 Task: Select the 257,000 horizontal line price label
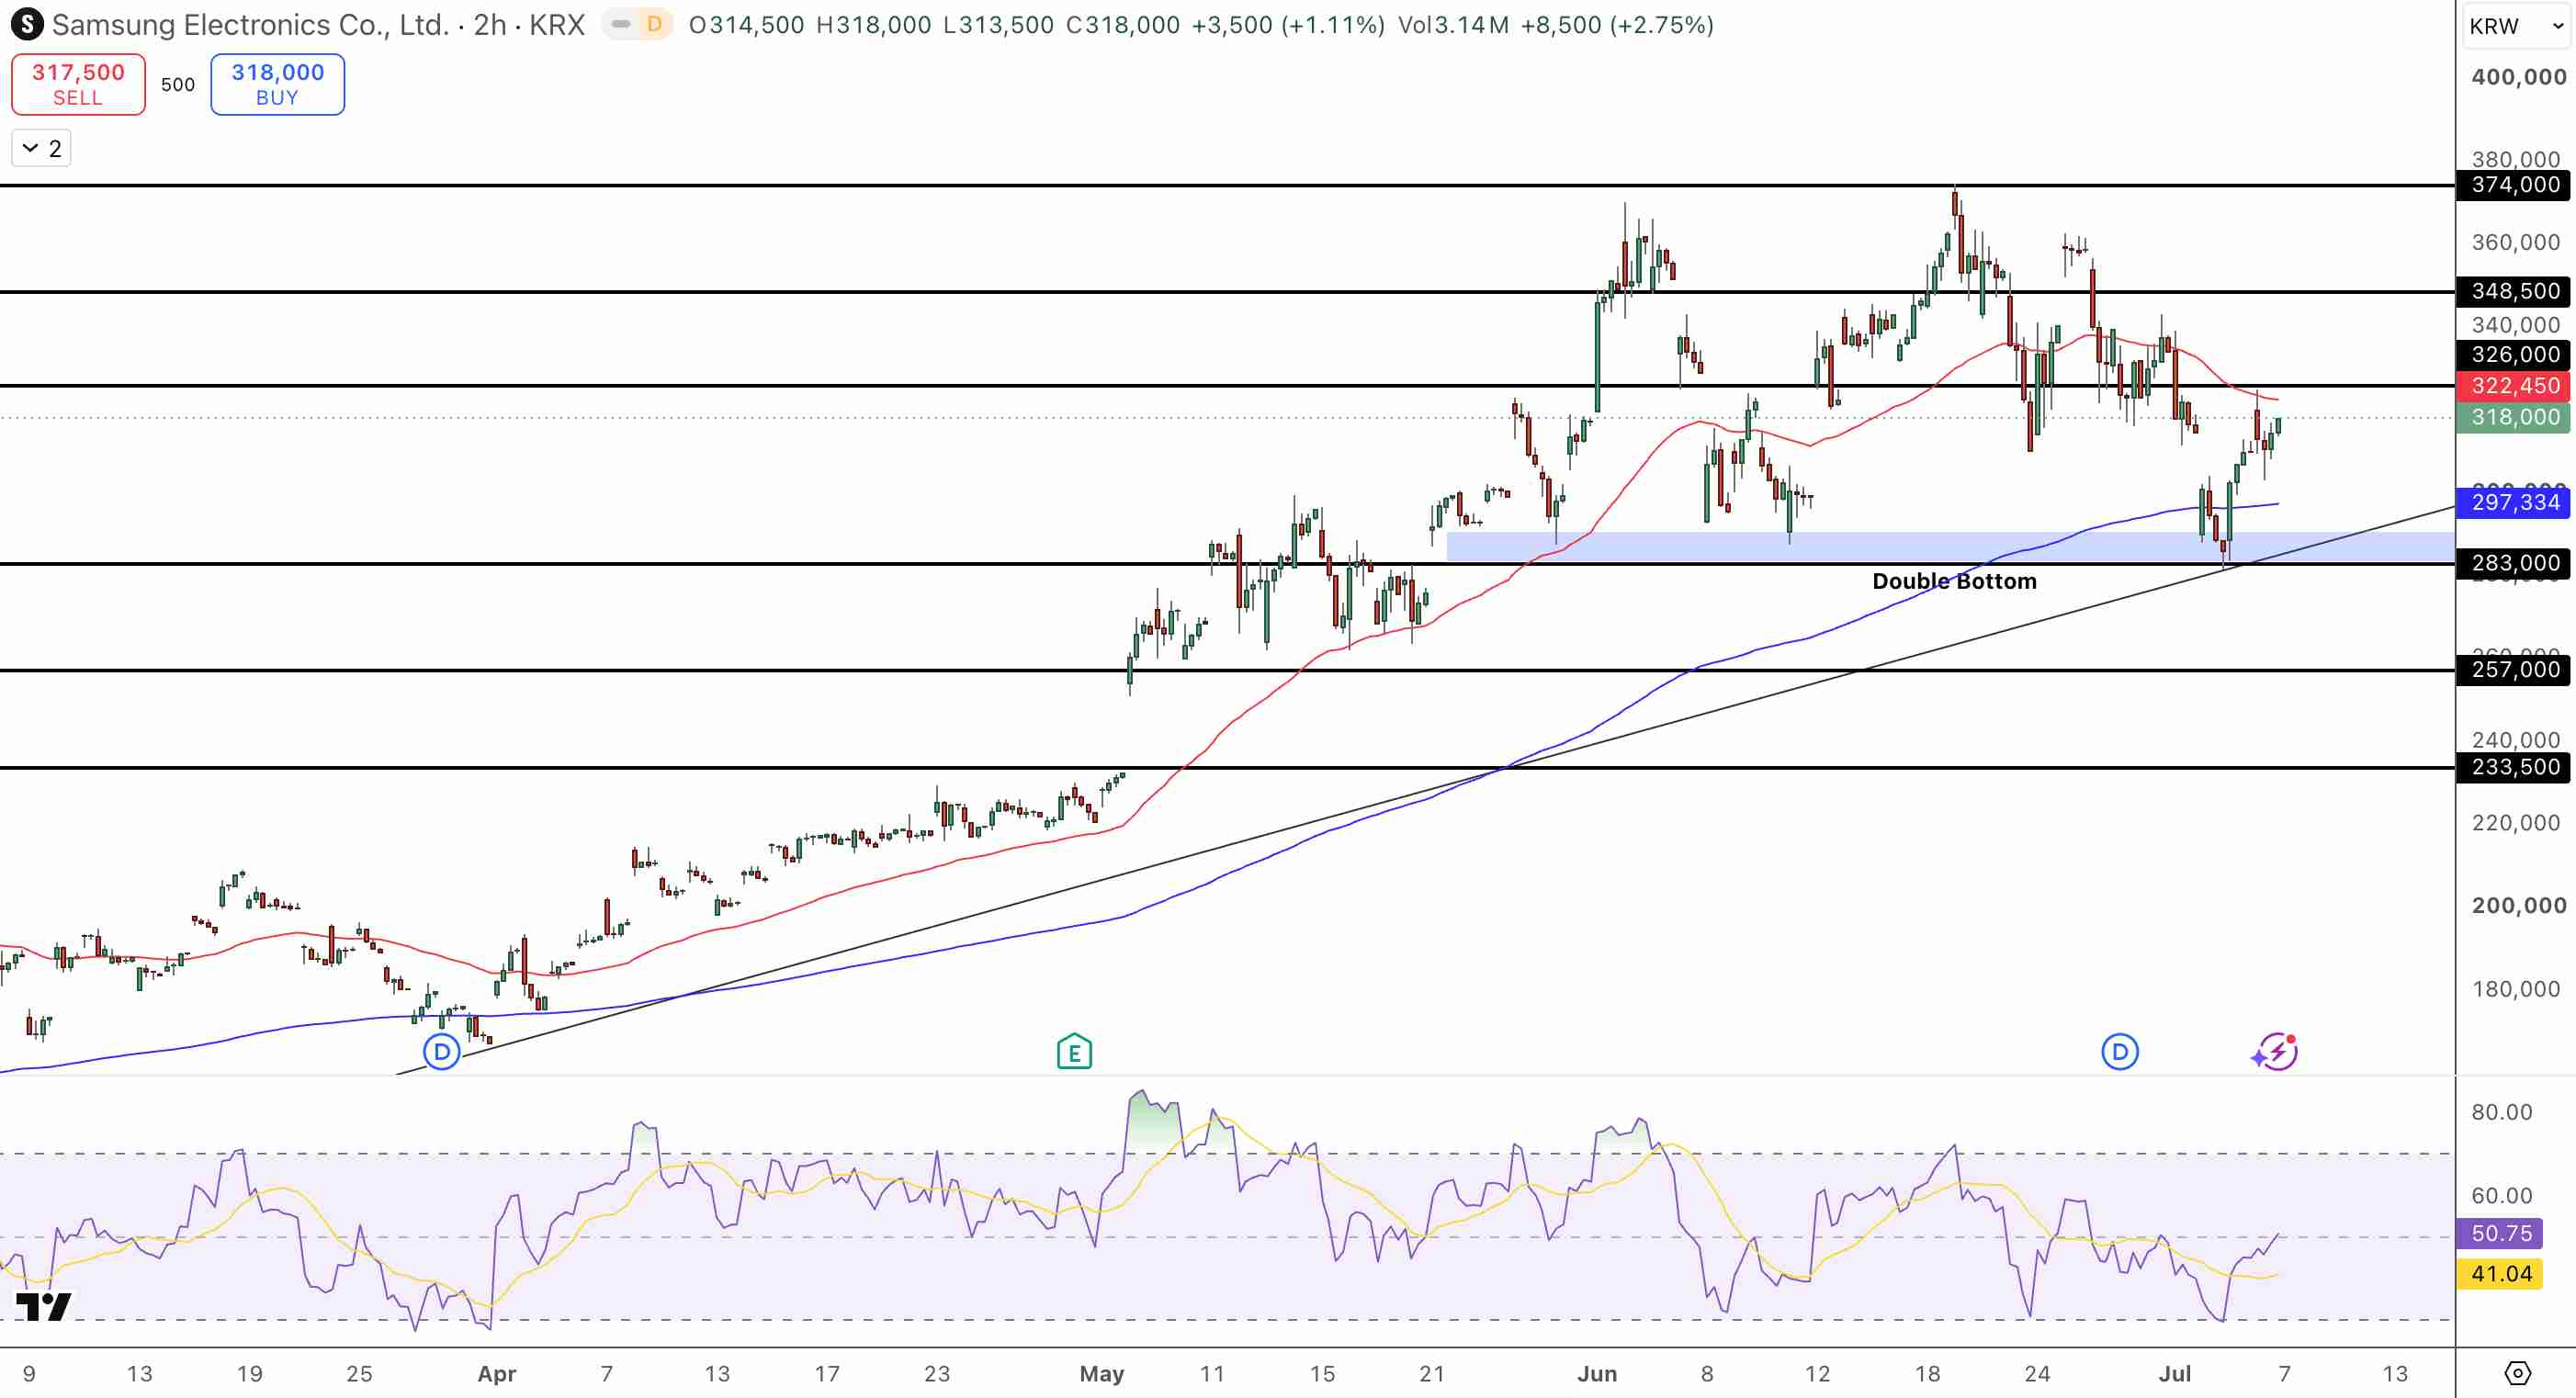(x=2514, y=669)
